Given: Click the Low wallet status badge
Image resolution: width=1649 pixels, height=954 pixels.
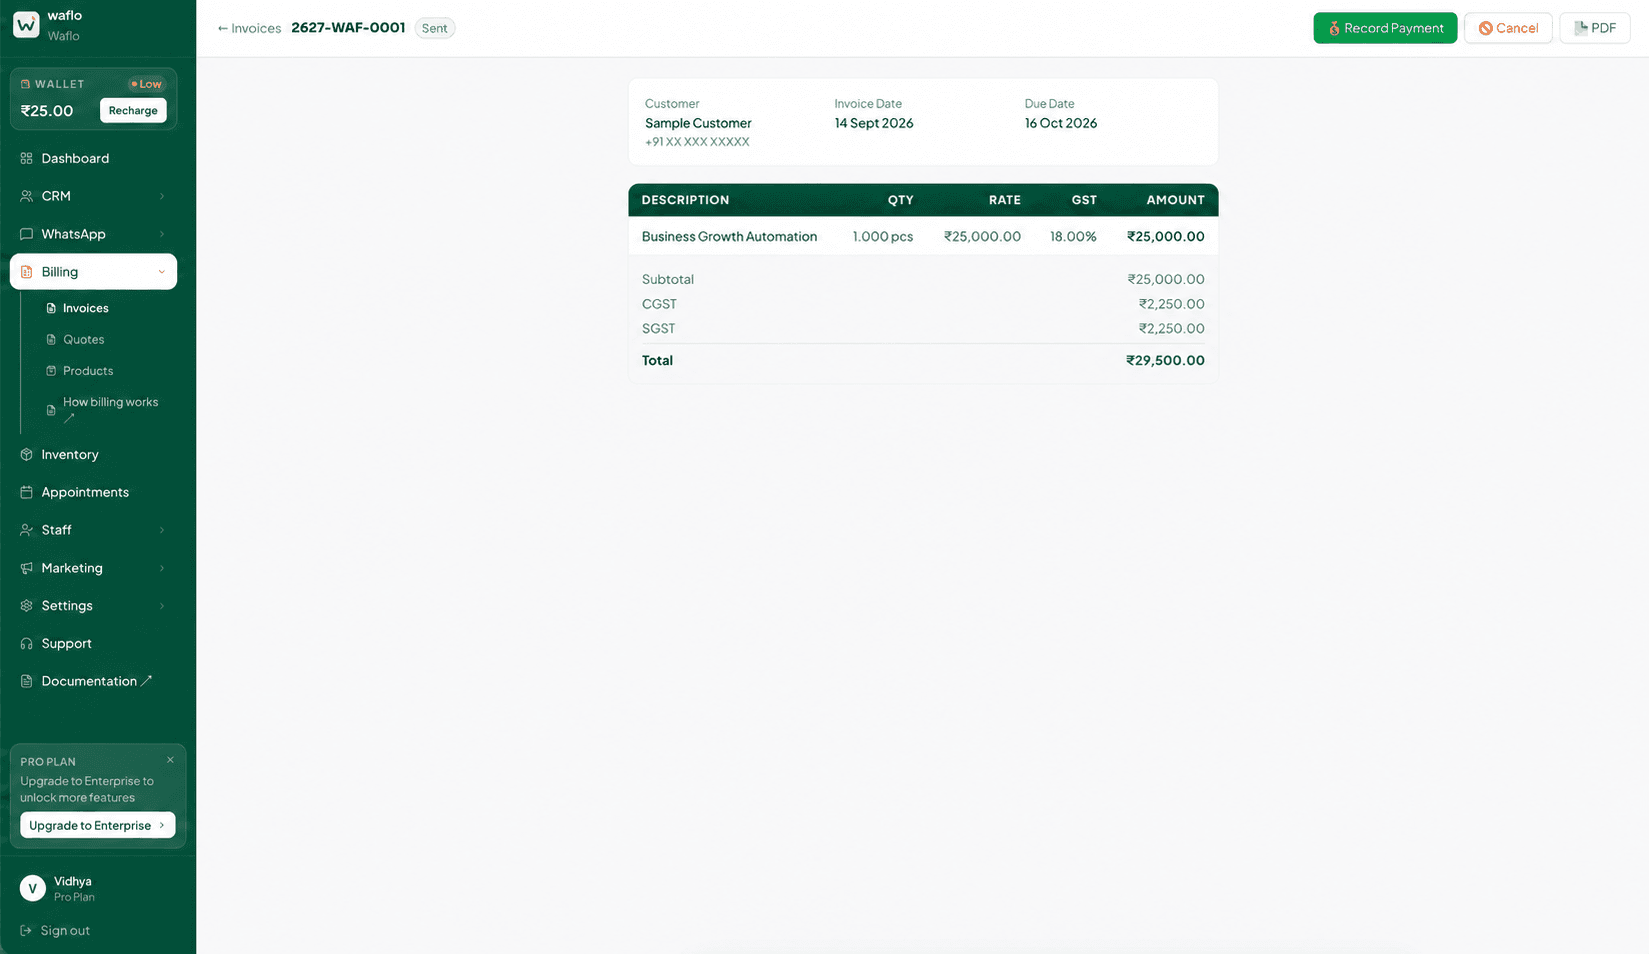Looking at the screenshot, I should tap(146, 84).
